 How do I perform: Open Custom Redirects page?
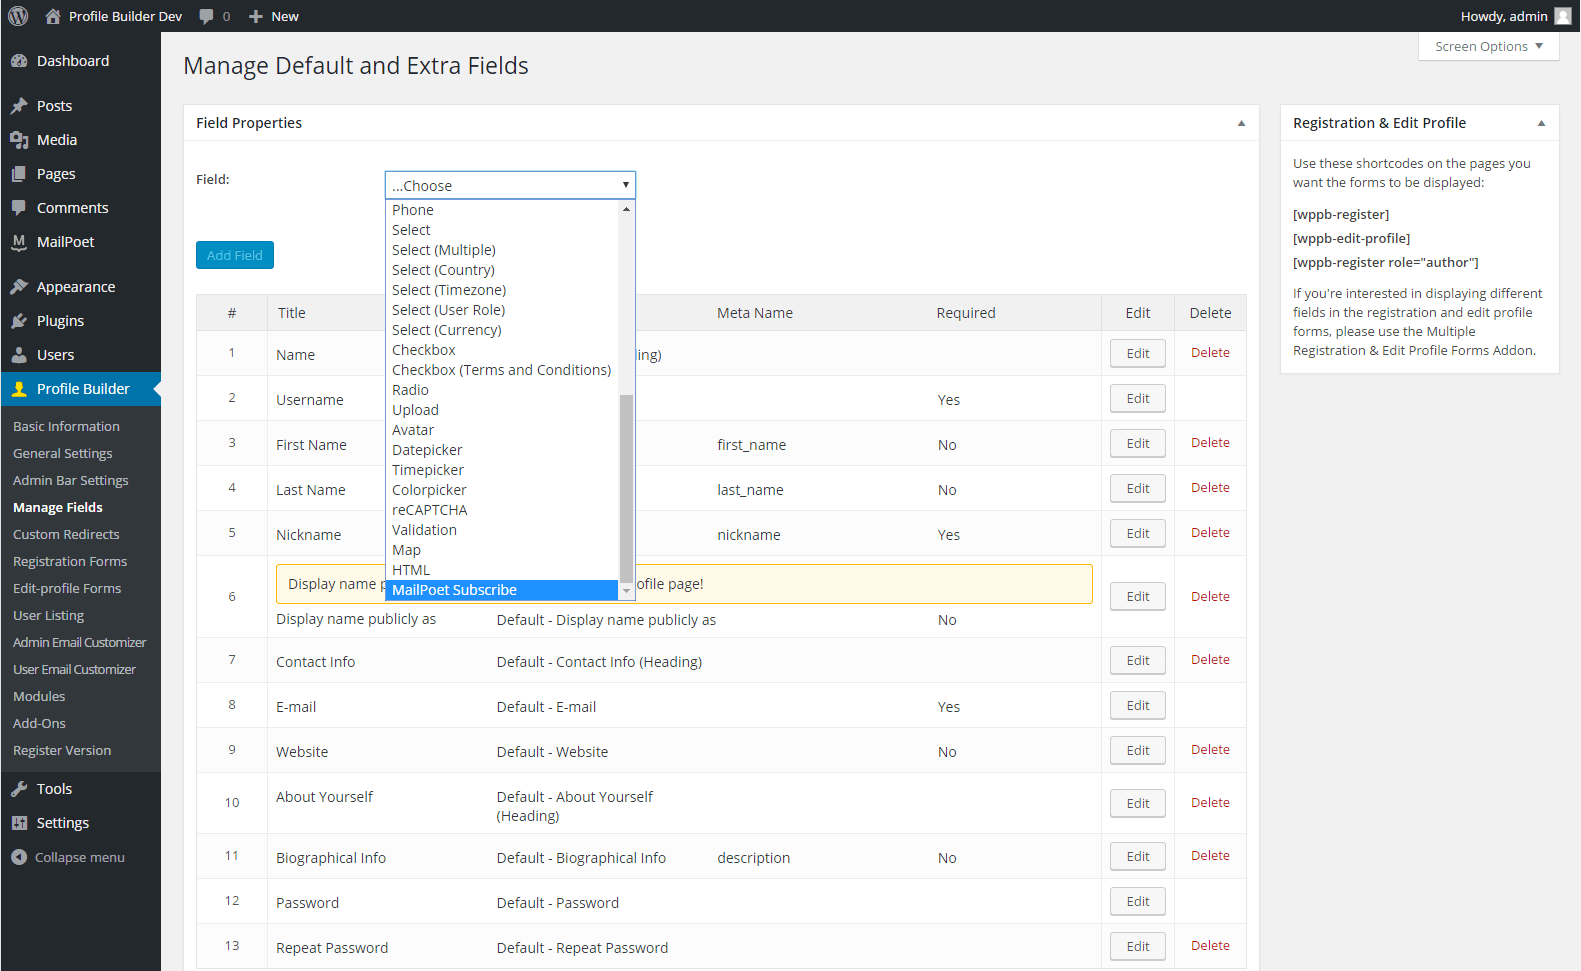(66, 534)
